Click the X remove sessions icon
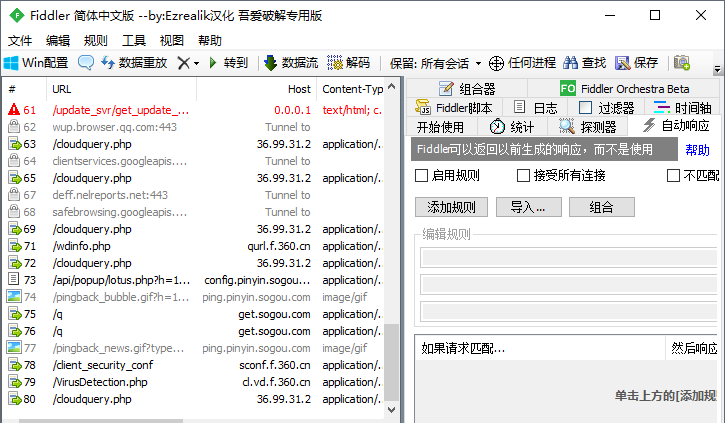This screenshot has height=439, width=725. [184, 62]
